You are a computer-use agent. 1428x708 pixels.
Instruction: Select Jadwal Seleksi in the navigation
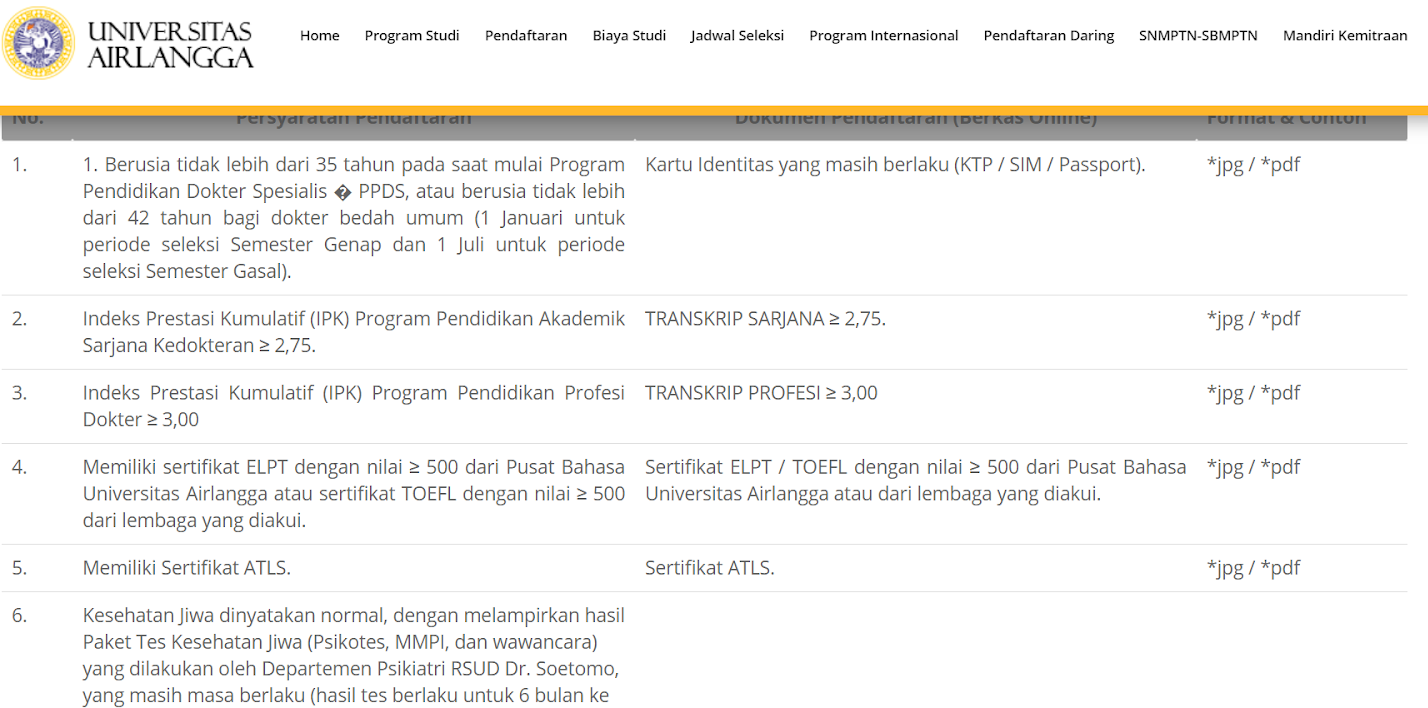click(737, 35)
